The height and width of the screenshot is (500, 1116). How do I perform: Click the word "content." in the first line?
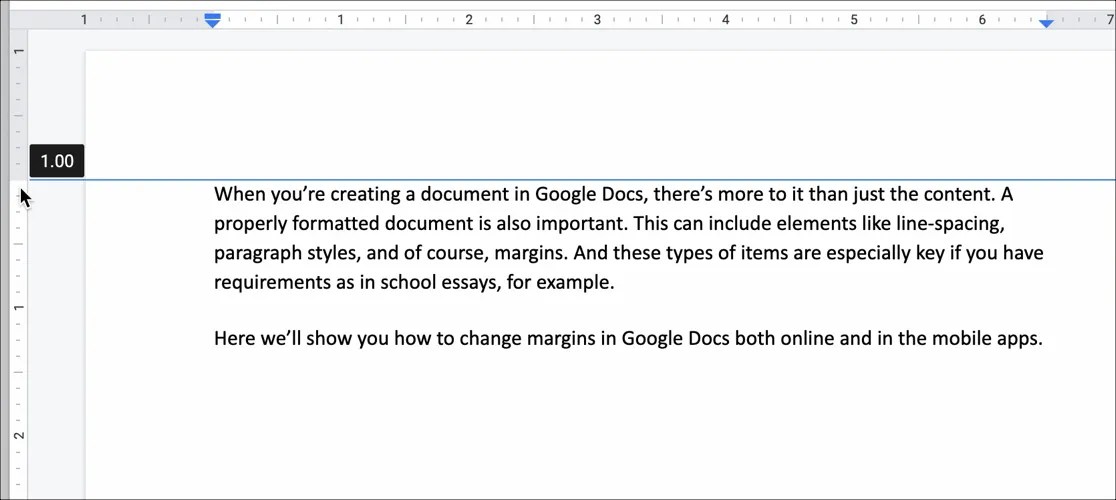(963, 194)
